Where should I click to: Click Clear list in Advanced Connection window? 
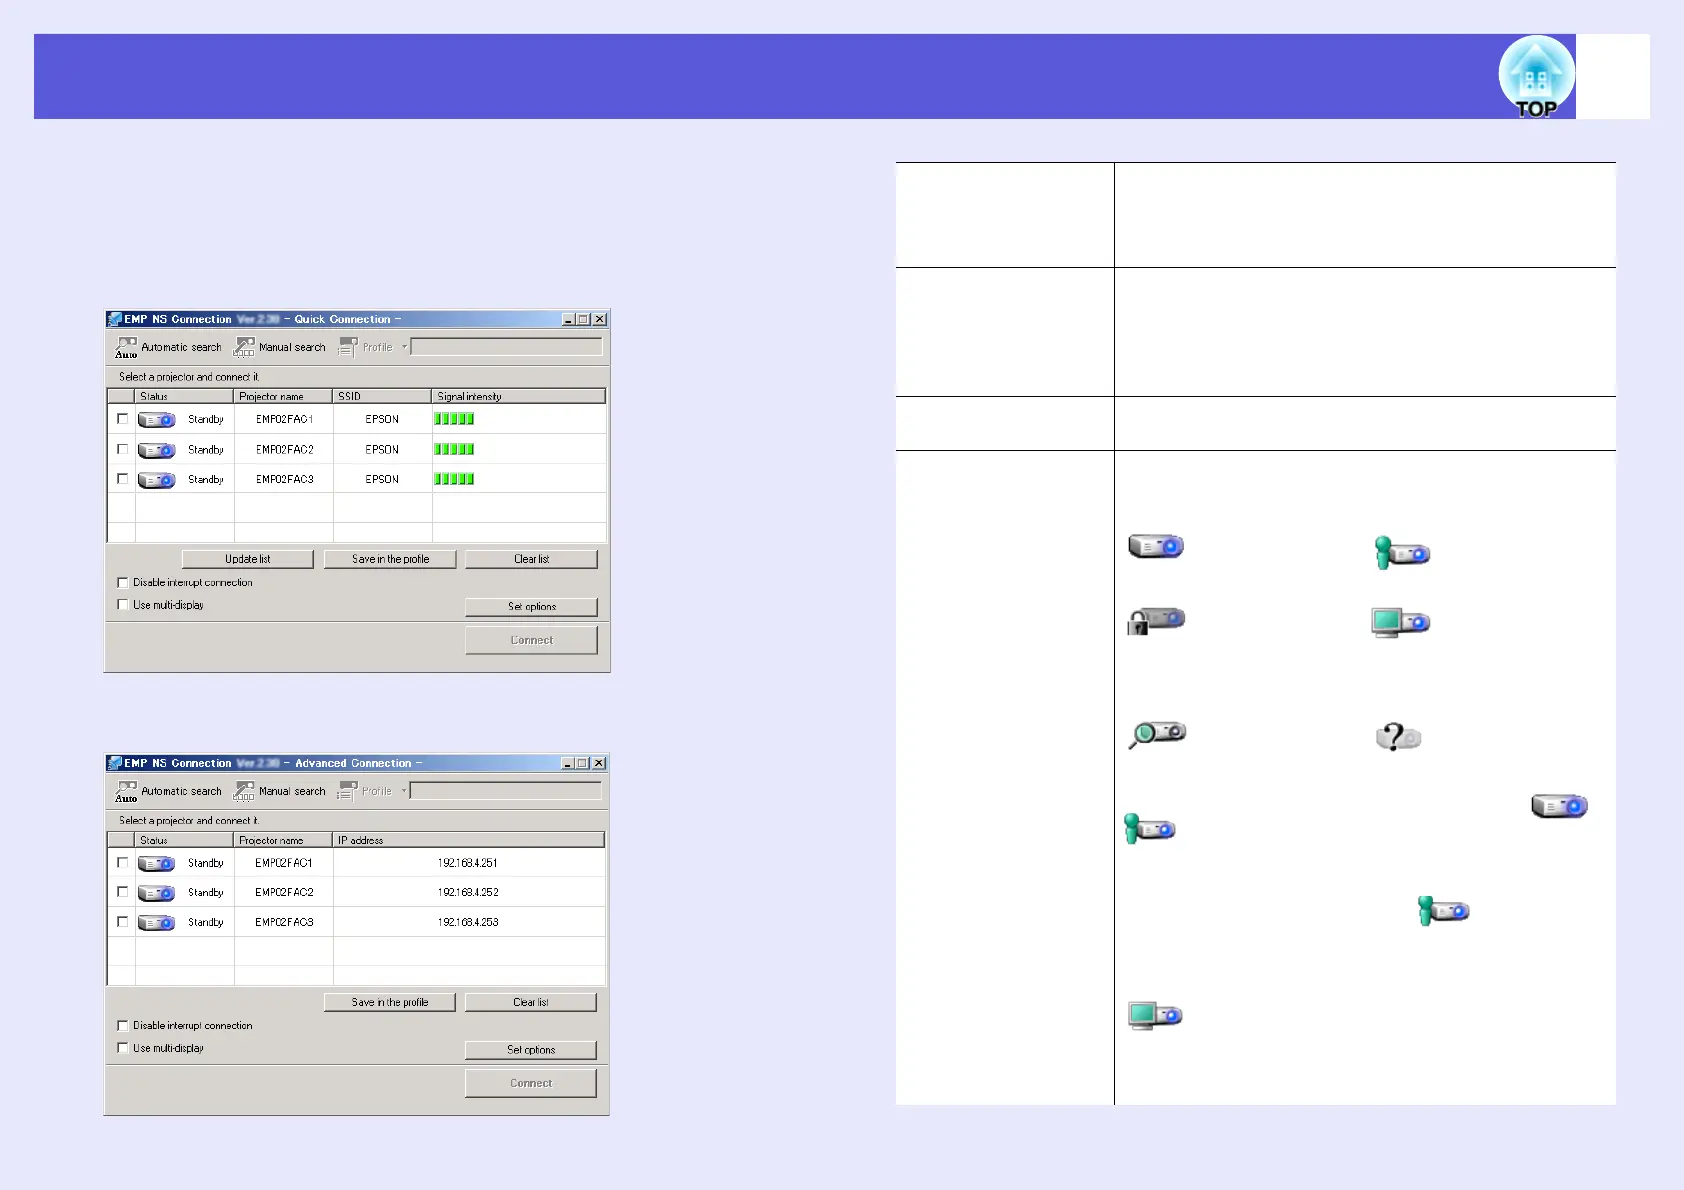(x=531, y=1002)
